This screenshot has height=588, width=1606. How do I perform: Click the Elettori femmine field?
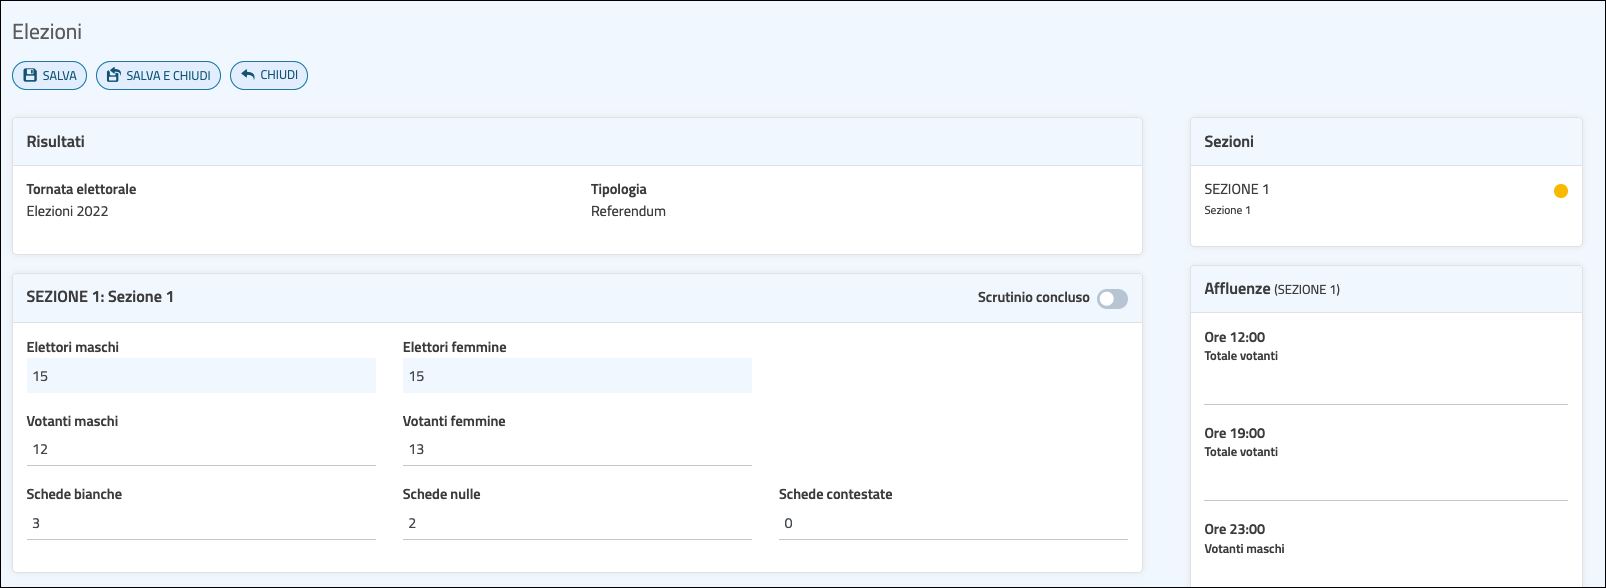tap(577, 376)
